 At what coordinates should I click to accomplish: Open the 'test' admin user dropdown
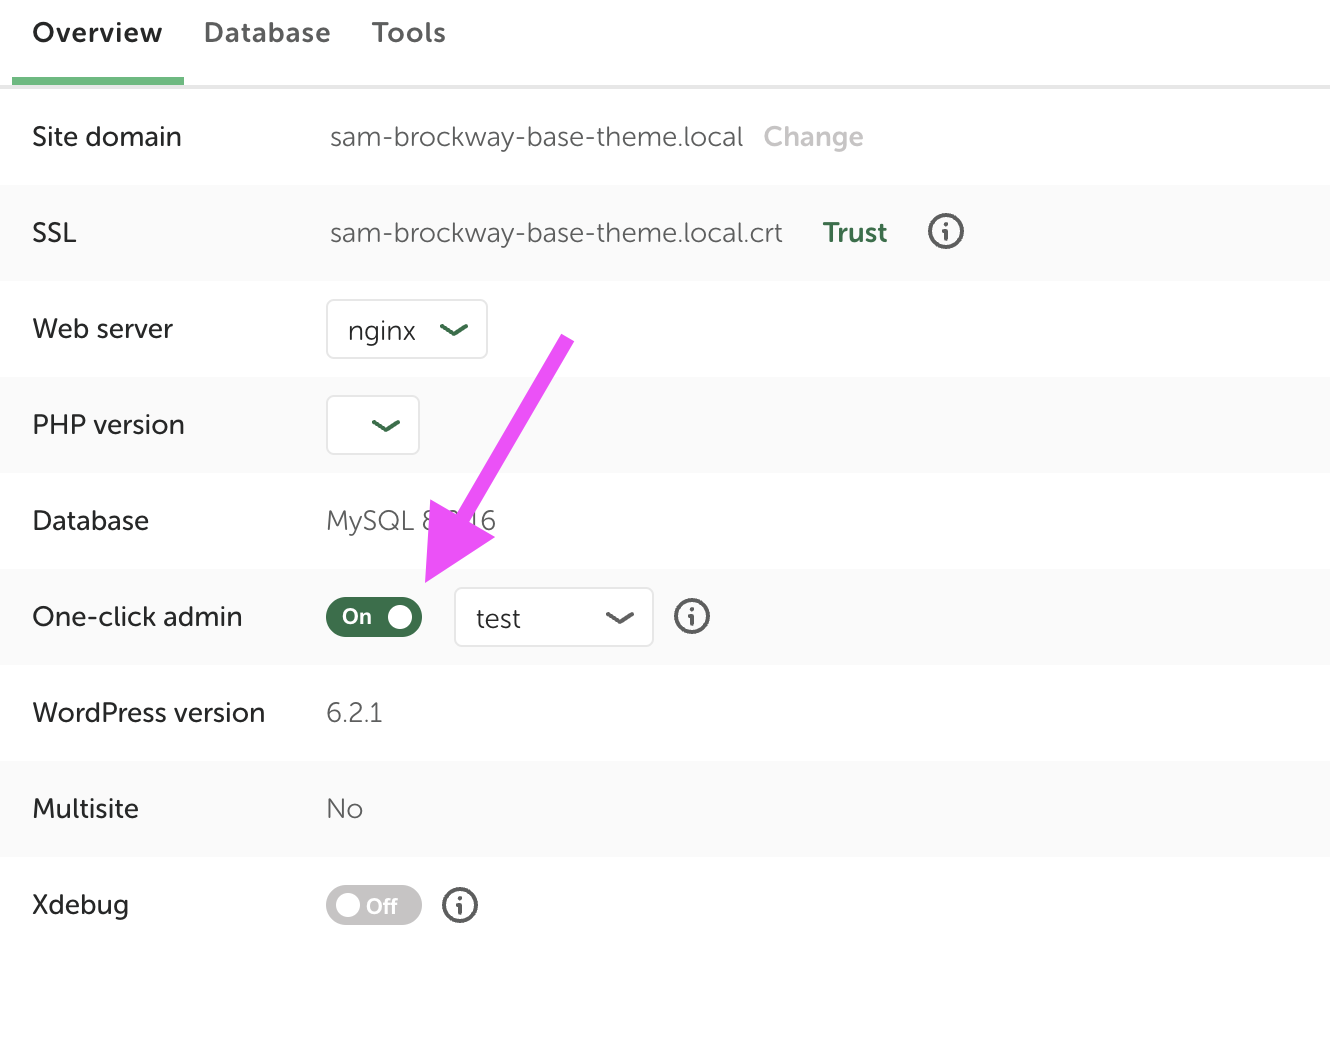pyautogui.click(x=553, y=617)
